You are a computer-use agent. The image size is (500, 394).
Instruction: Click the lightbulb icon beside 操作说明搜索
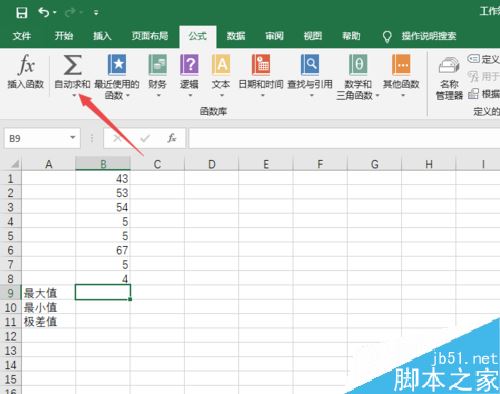[x=387, y=37]
